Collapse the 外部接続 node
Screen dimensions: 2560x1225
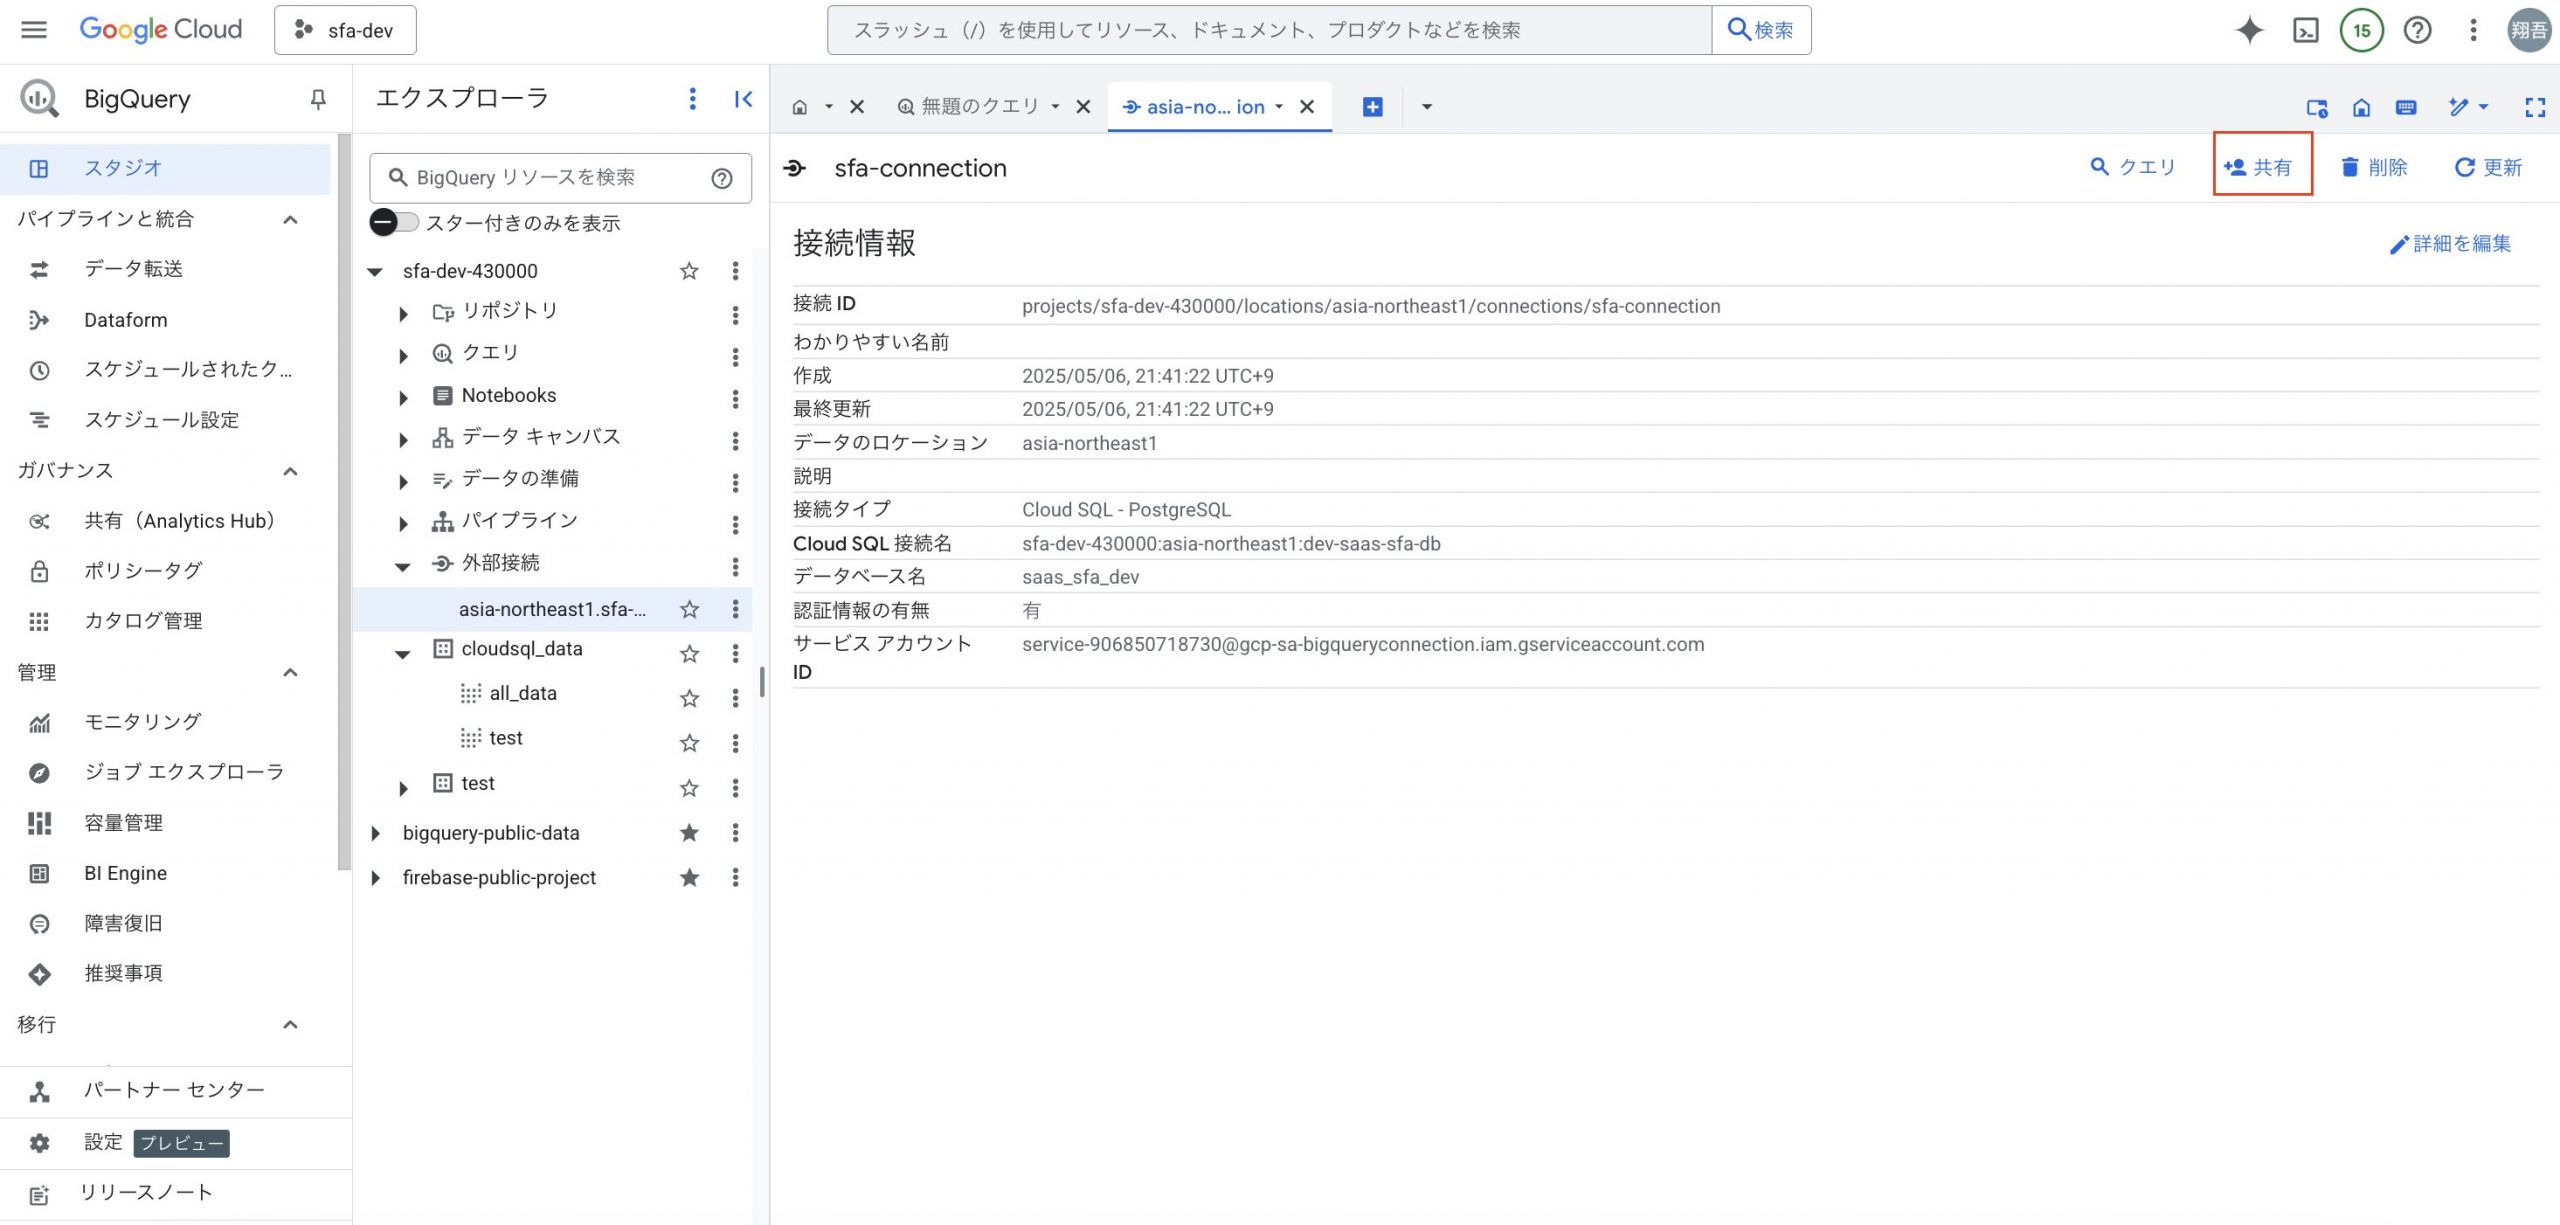pyautogui.click(x=403, y=566)
